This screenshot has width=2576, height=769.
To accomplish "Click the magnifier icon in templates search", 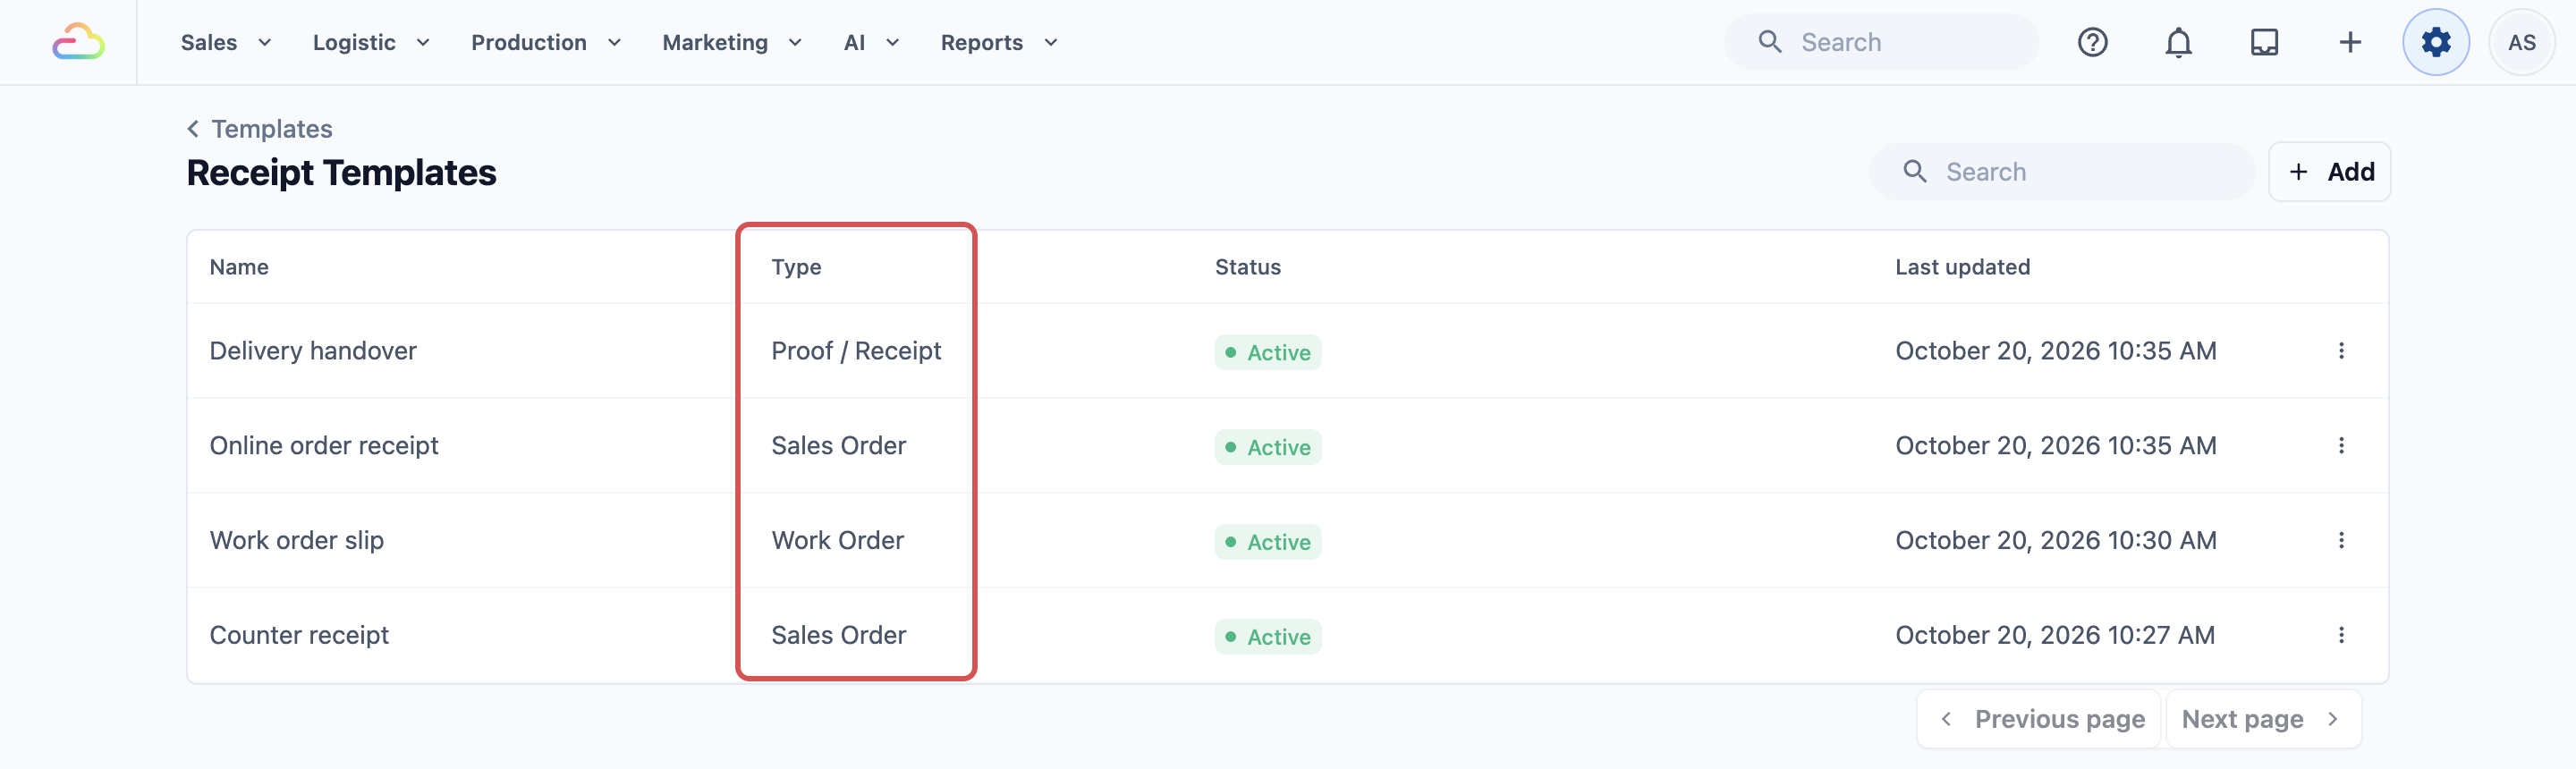I will [x=1914, y=172].
